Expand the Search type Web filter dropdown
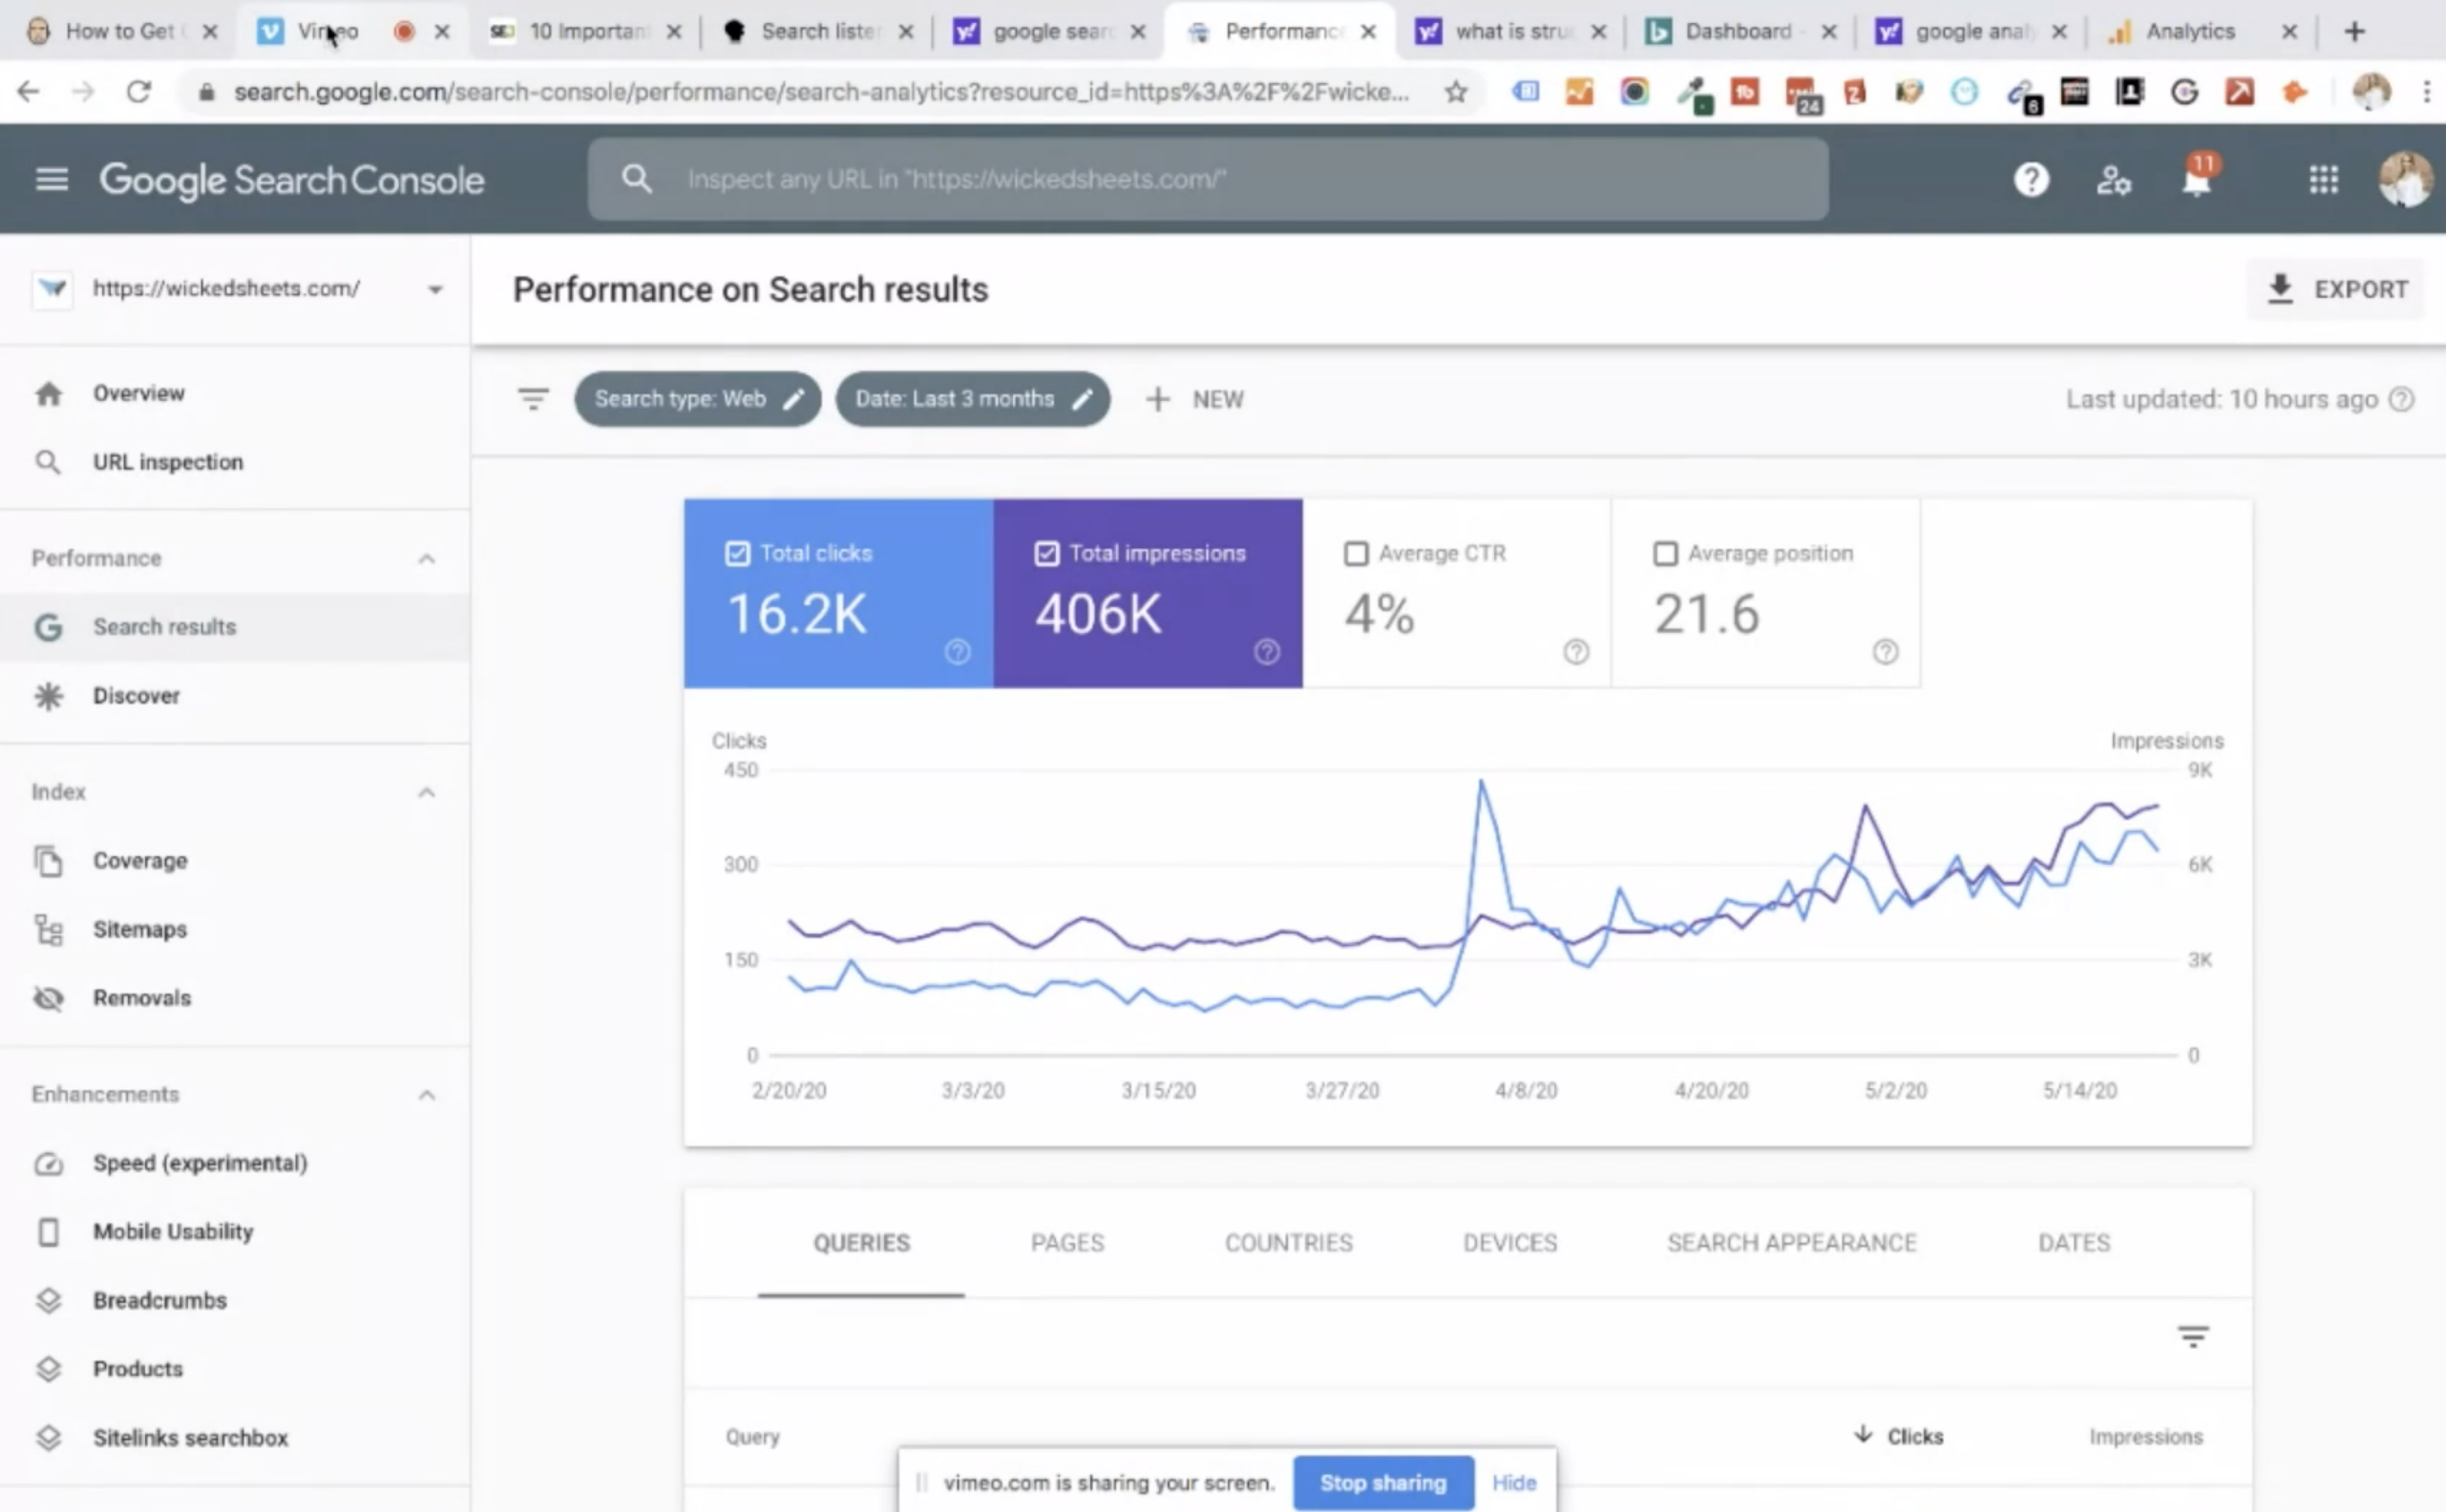Image resolution: width=2446 pixels, height=1512 pixels. [x=697, y=398]
